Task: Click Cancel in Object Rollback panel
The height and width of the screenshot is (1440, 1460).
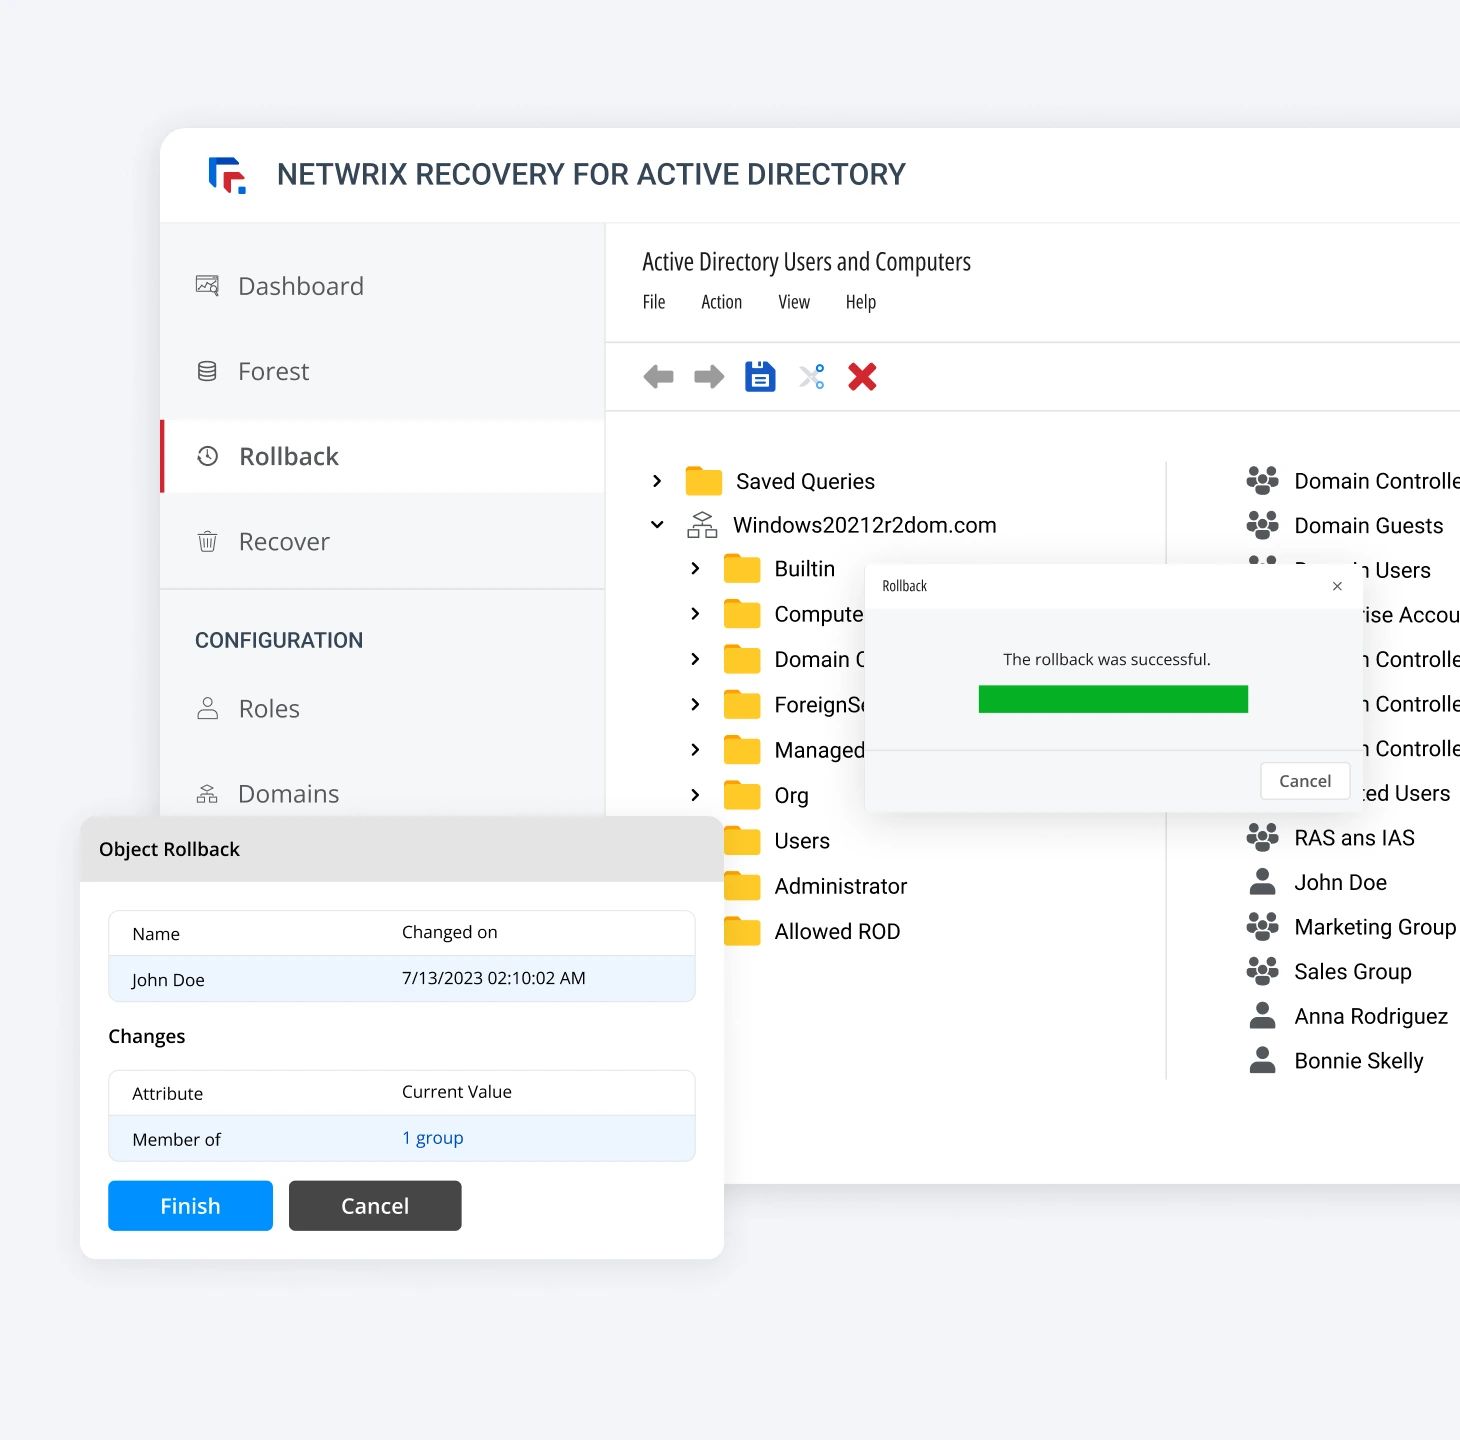Action: tap(375, 1206)
